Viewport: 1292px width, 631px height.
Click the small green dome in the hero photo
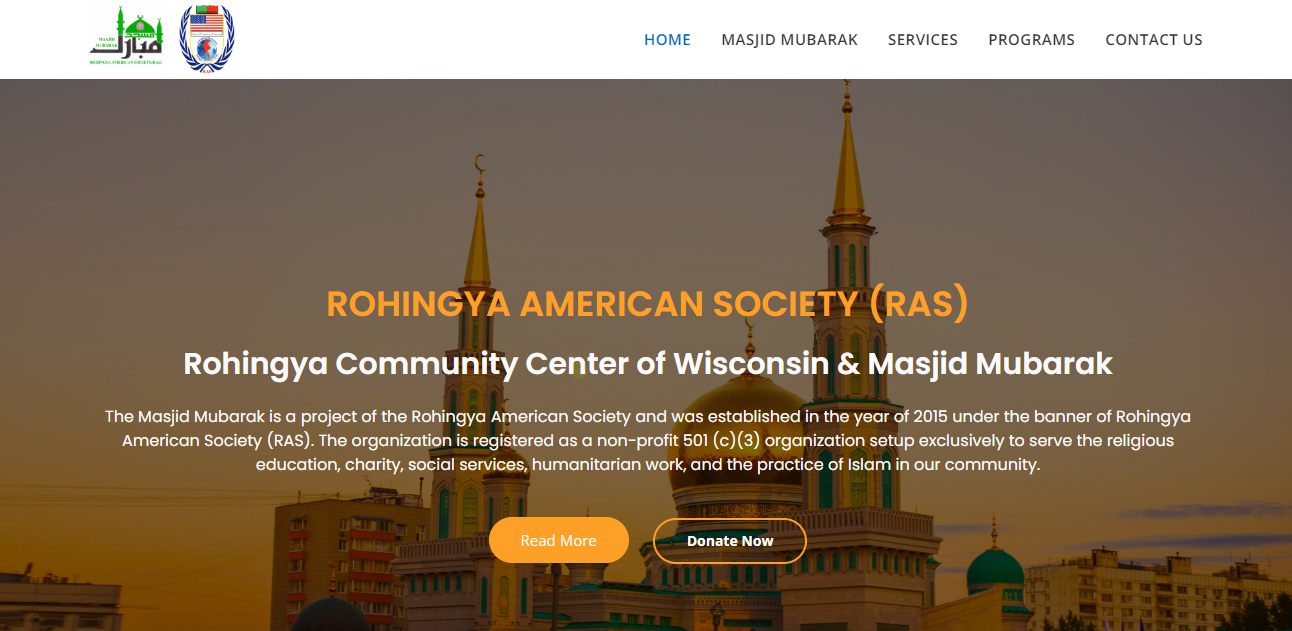click(x=995, y=570)
